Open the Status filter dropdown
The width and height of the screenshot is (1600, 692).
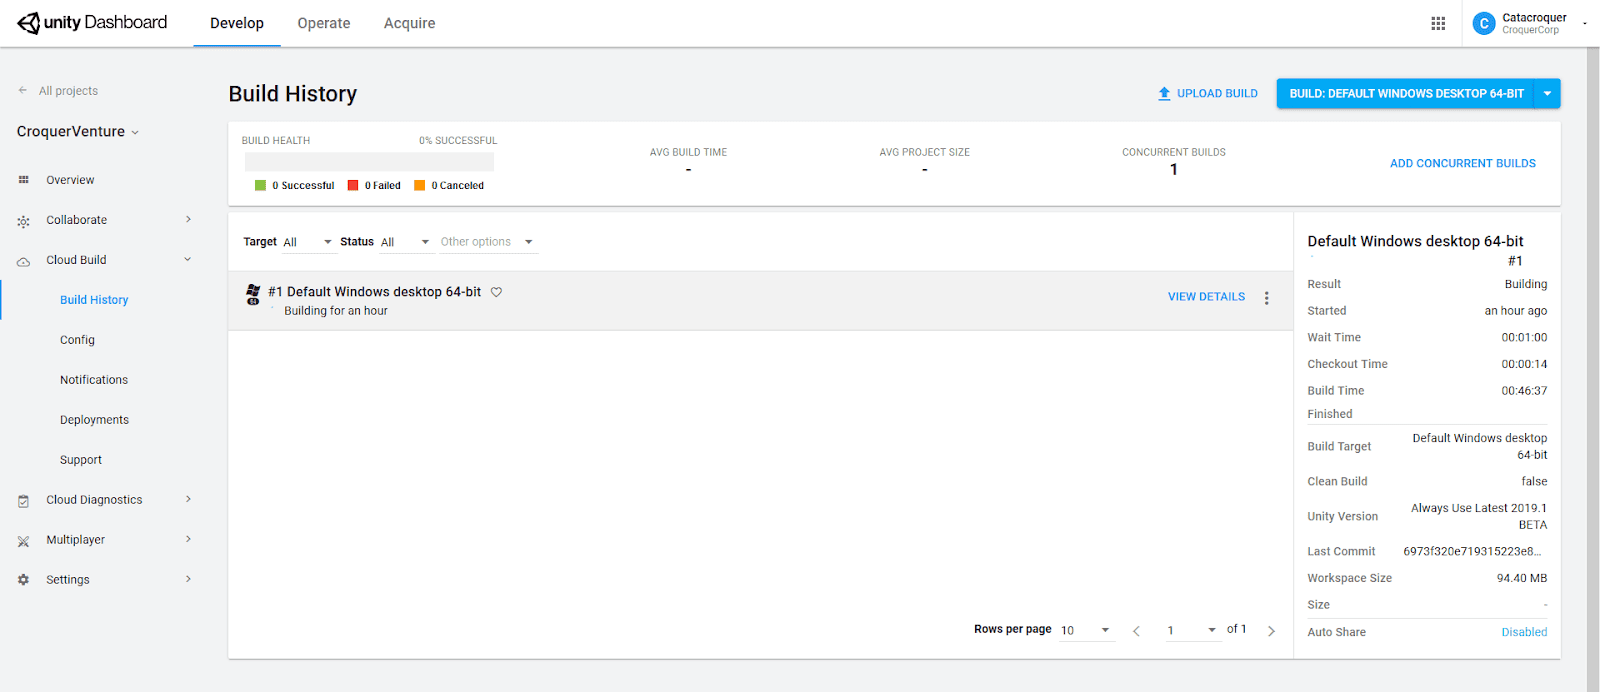pos(406,242)
